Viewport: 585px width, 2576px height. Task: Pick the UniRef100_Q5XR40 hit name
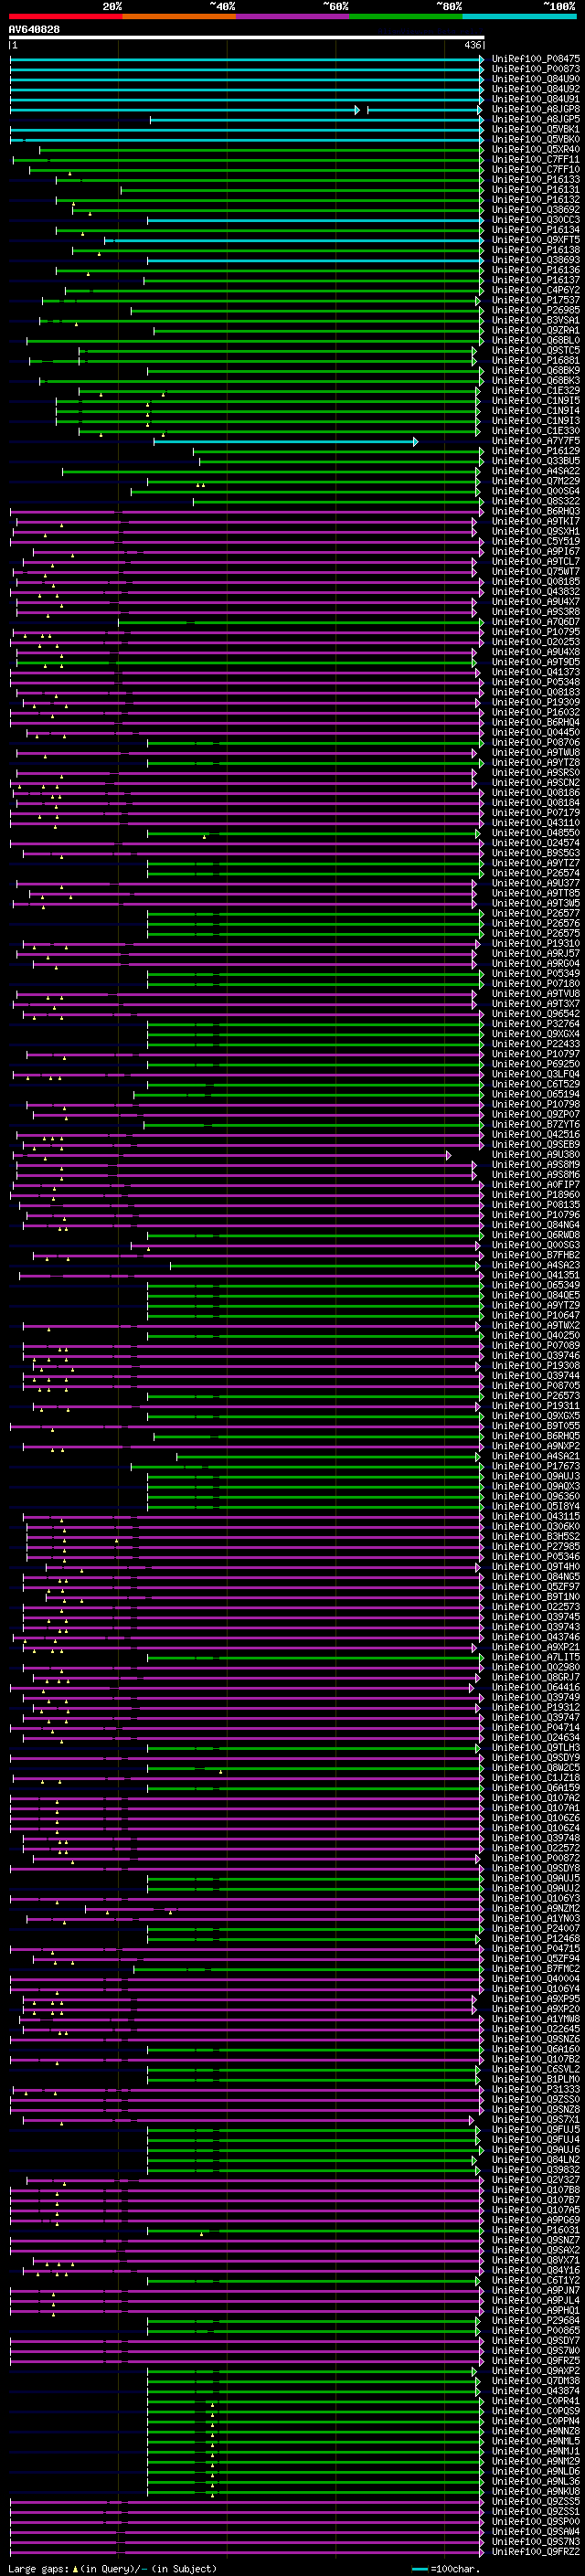coord(536,149)
